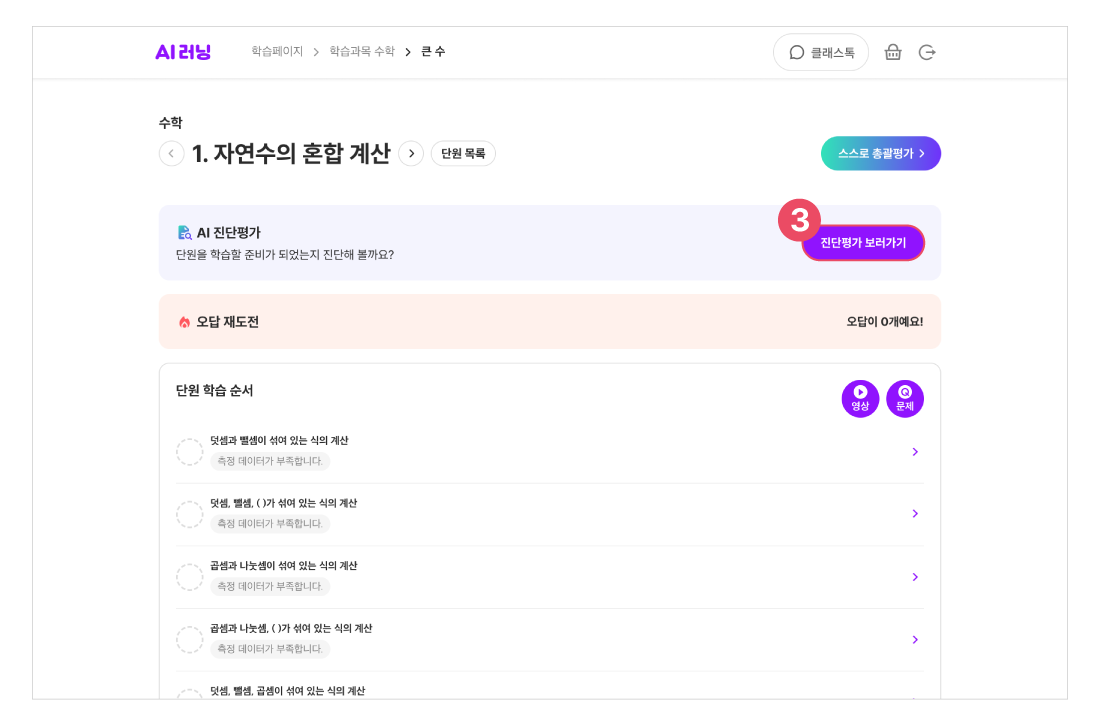
Task: Click the 오답 재도전 flame icon
Action: click(185, 322)
